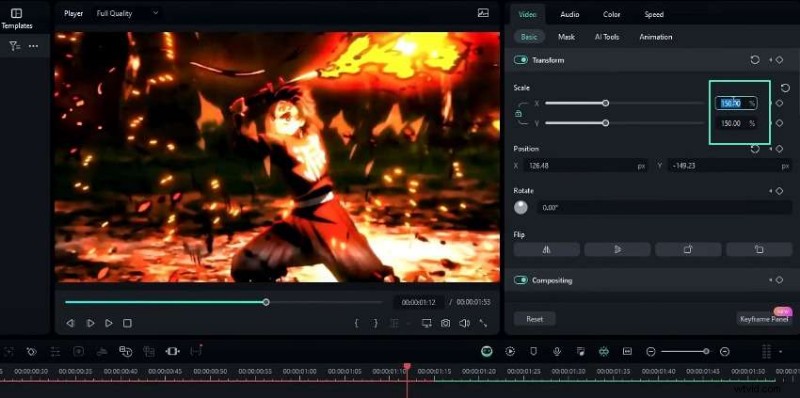Image resolution: width=800 pixels, height=398 pixels.
Task: Add a keyframe for Scale Y
Action: click(779, 123)
